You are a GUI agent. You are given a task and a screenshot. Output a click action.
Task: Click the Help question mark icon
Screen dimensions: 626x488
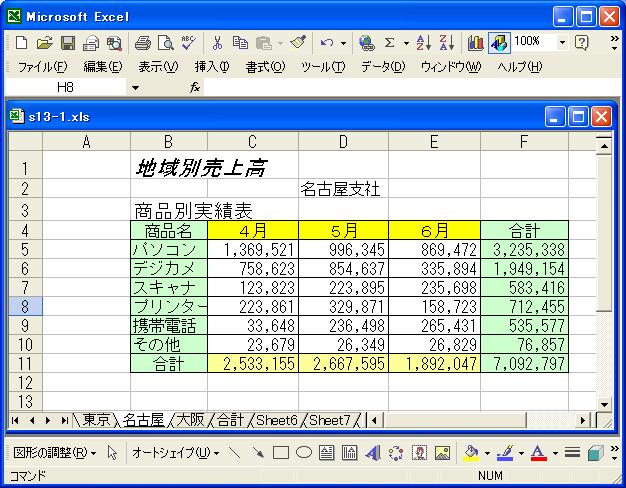point(582,42)
